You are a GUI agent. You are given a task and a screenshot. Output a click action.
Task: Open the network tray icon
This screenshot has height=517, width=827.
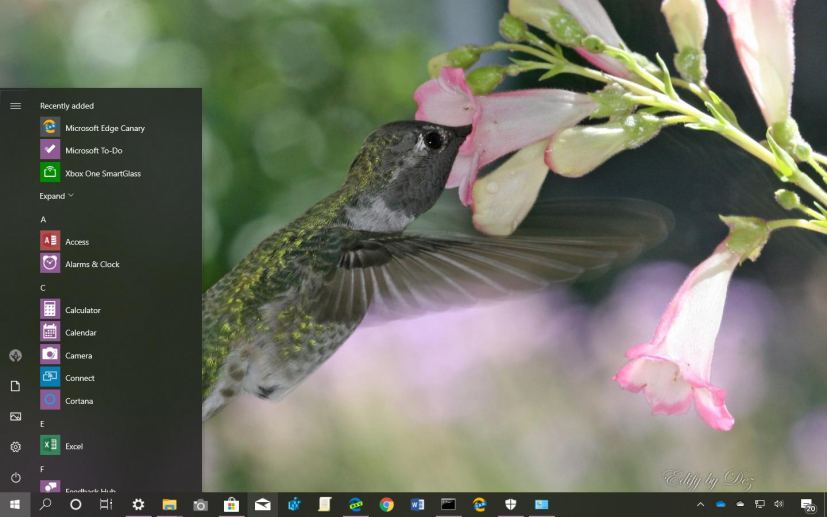click(759, 504)
